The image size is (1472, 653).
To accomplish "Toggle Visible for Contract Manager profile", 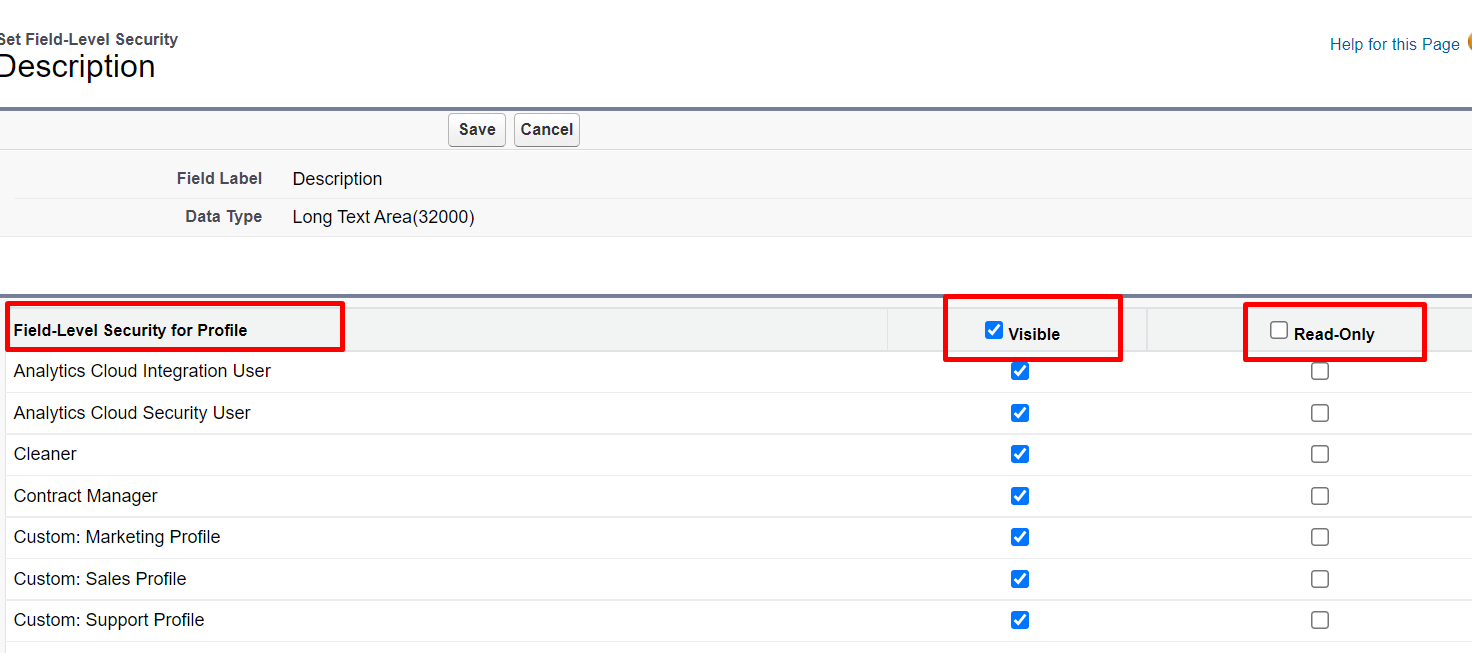I will tap(1019, 495).
